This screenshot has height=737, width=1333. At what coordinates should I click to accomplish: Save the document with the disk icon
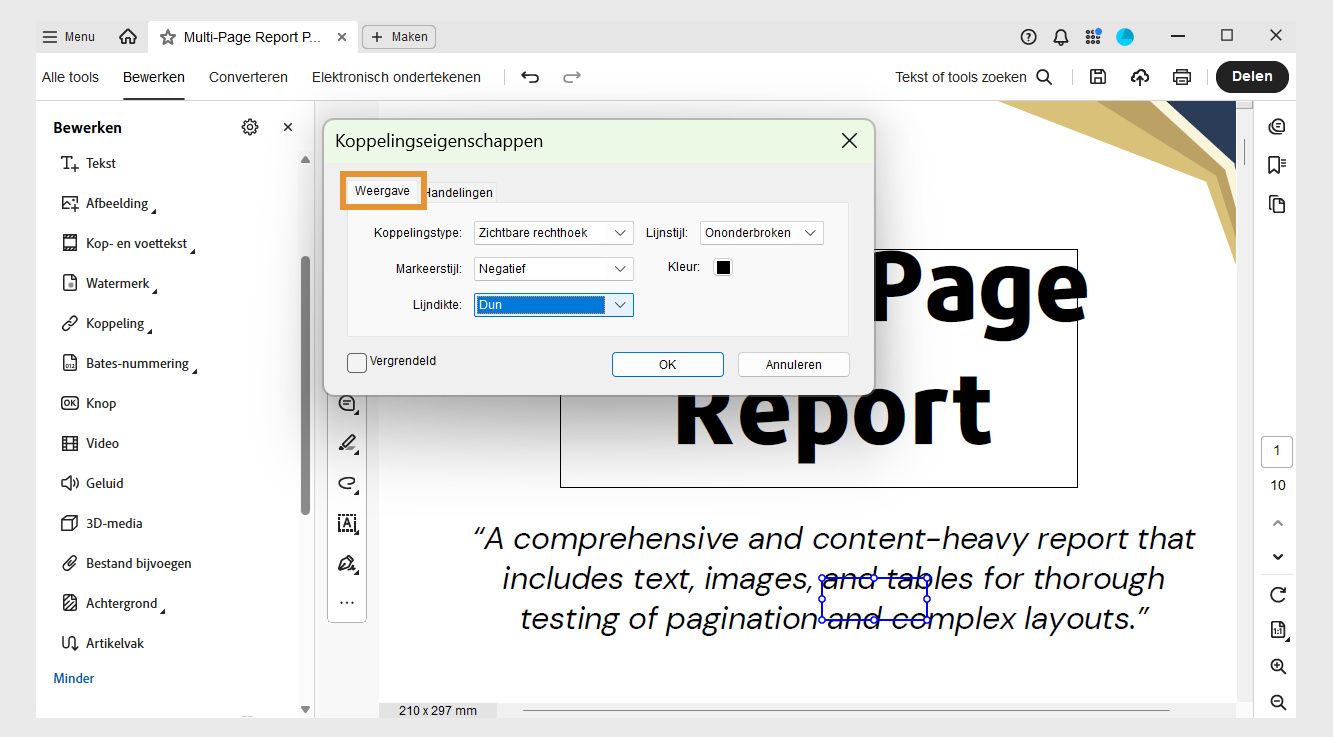point(1098,77)
